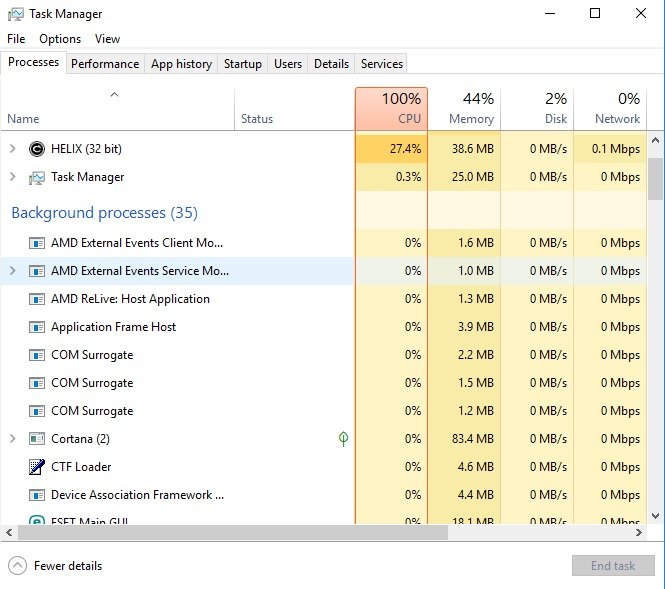The height and width of the screenshot is (589, 665).
Task: Click the vertical scrollbar thumb
Action: coord(656,179)
